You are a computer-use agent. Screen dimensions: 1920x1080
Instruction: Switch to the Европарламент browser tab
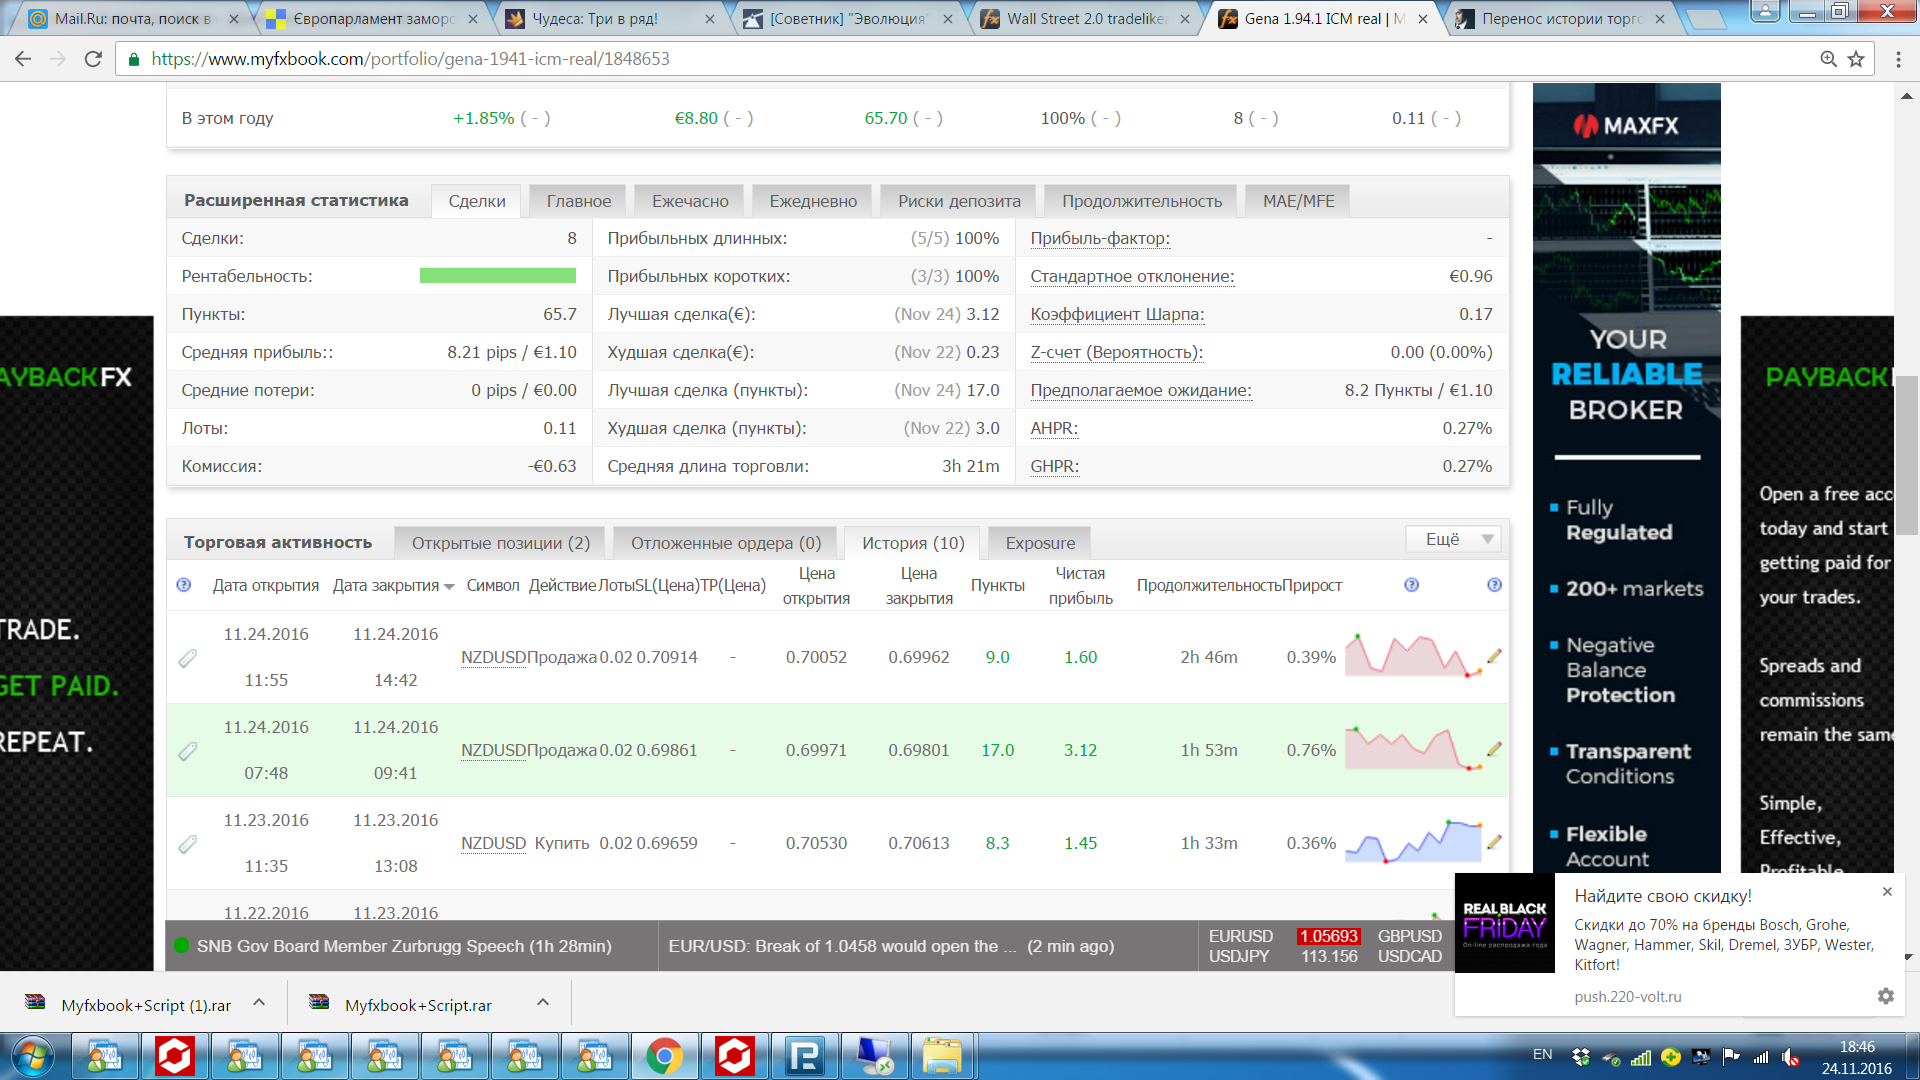point(370,19)
